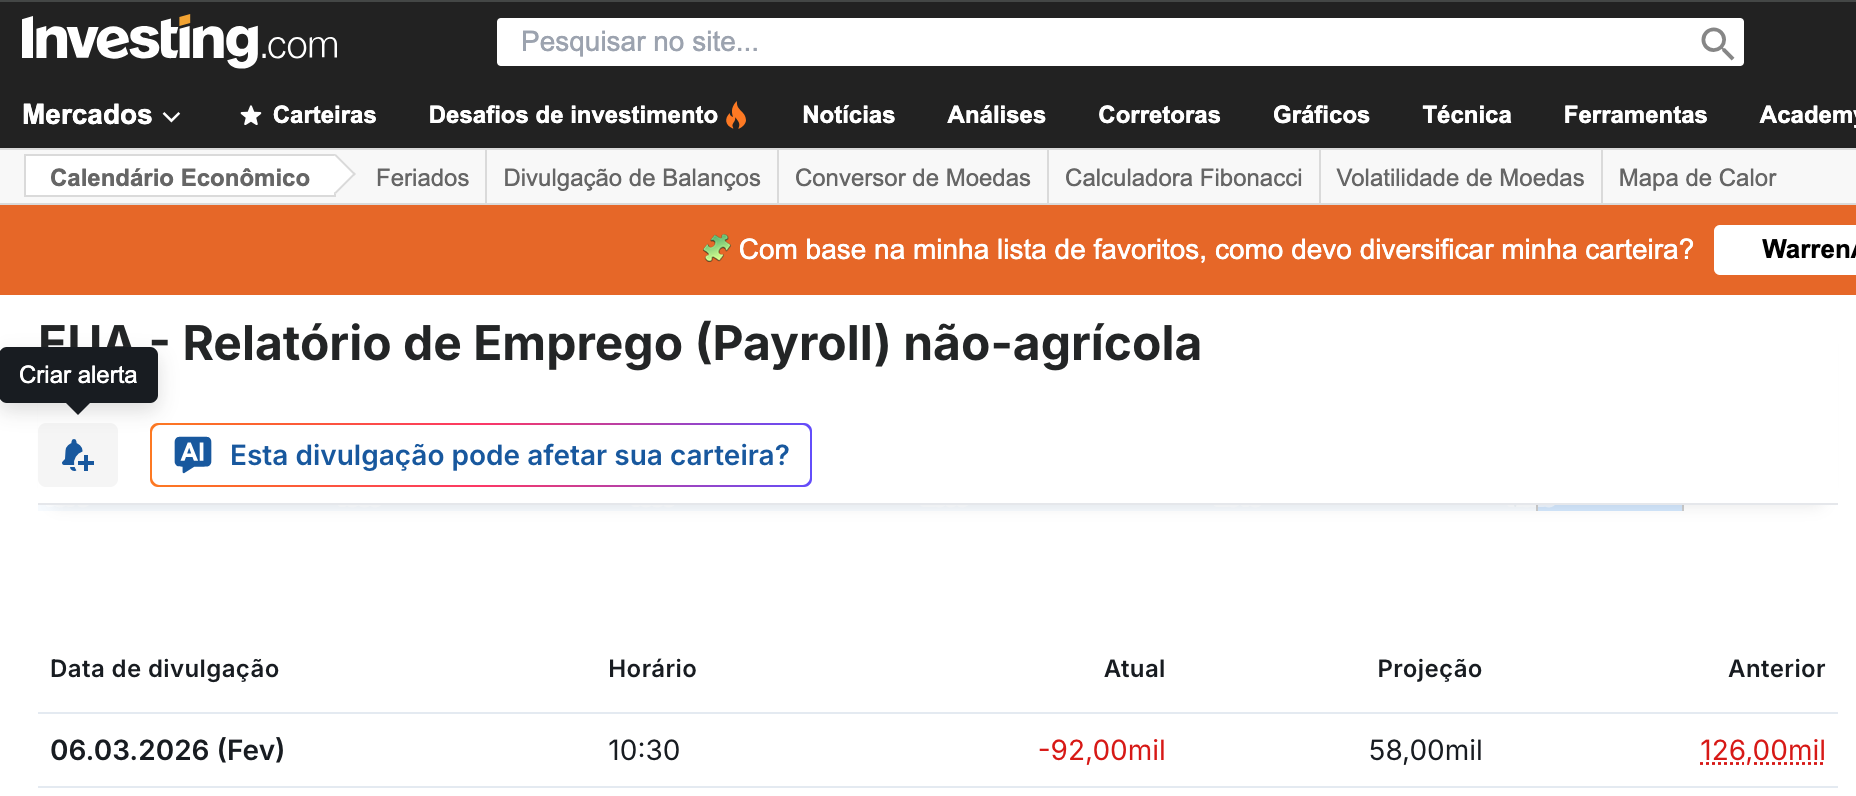Screen dimensions: 1856x796
Task: Click the search magnifying glass icon
Action: pos(1716,43)
